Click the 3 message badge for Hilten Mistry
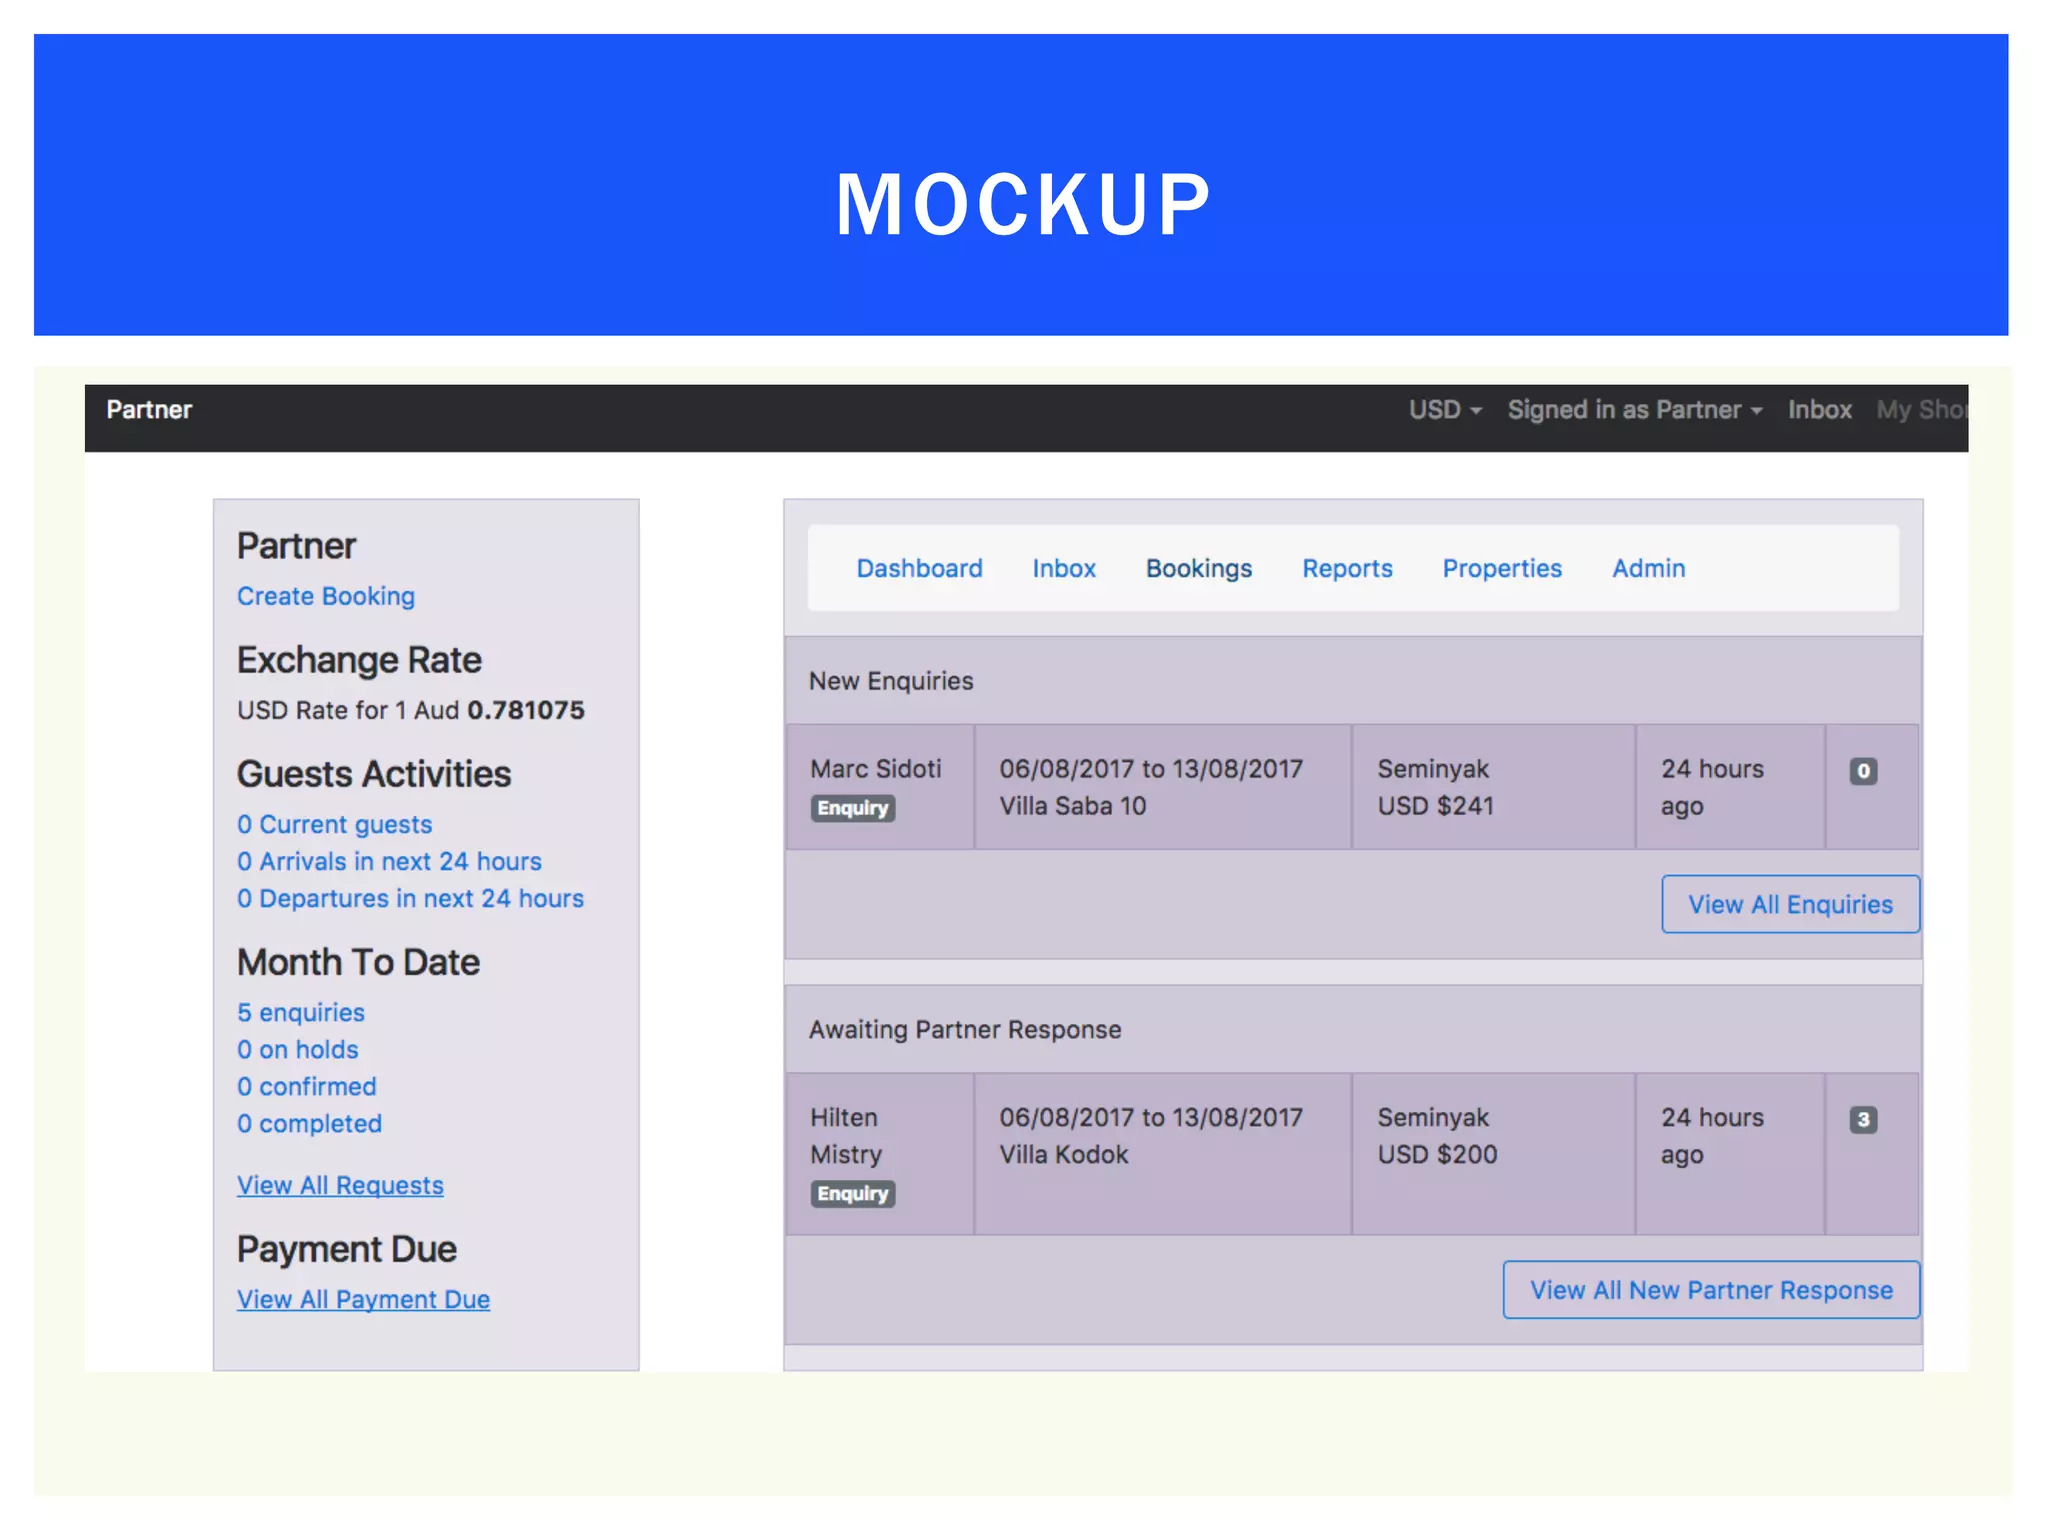Image resolution: width=2048 pixels, height=1536 pixels. tap(1863, 1119)
